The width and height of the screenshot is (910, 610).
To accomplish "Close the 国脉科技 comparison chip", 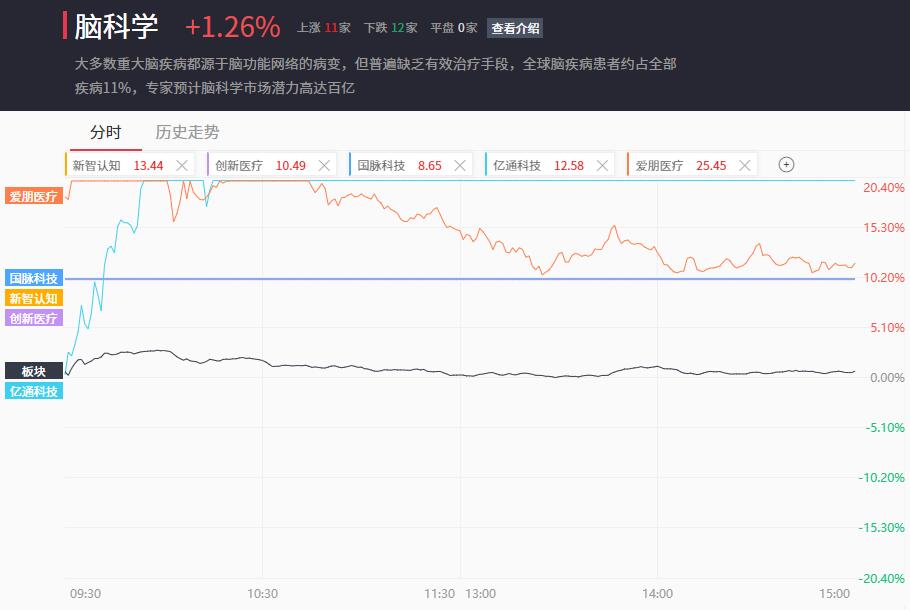I will (460, 165).
